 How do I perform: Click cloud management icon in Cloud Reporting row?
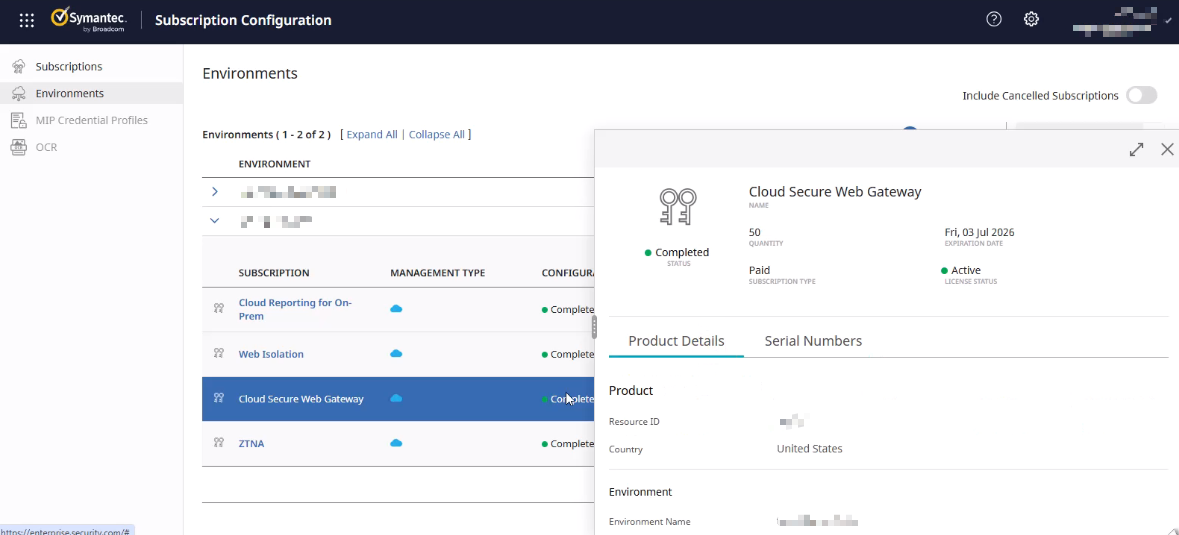coord(396,309)
